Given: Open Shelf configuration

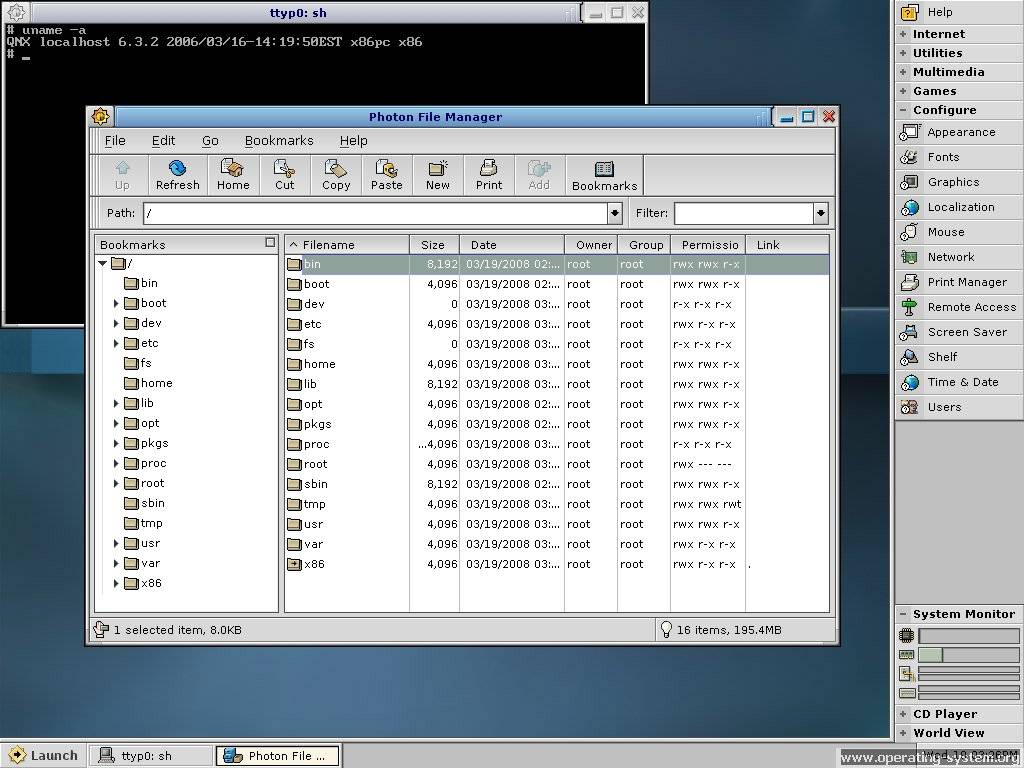Looking at the screenshot, I should 959,357.
